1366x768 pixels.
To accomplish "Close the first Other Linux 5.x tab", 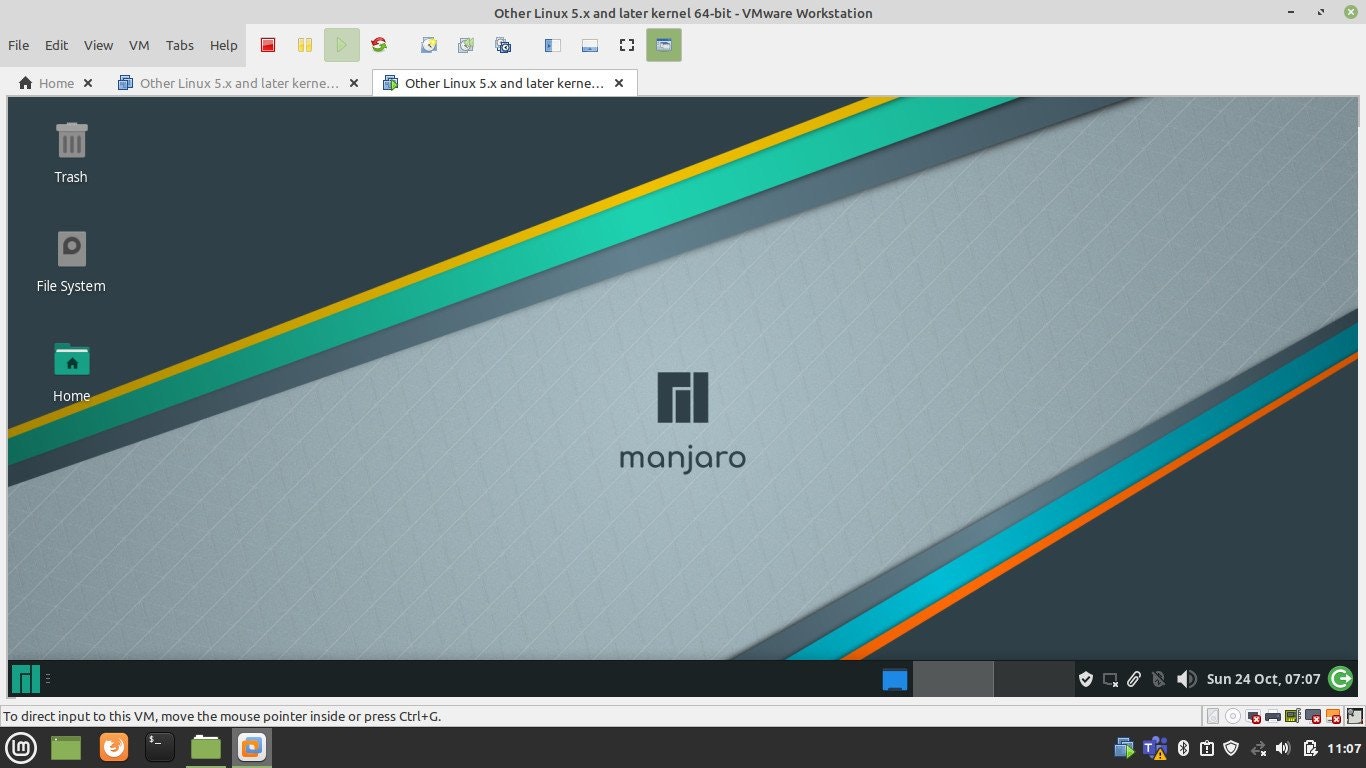I will pos(353,83).
